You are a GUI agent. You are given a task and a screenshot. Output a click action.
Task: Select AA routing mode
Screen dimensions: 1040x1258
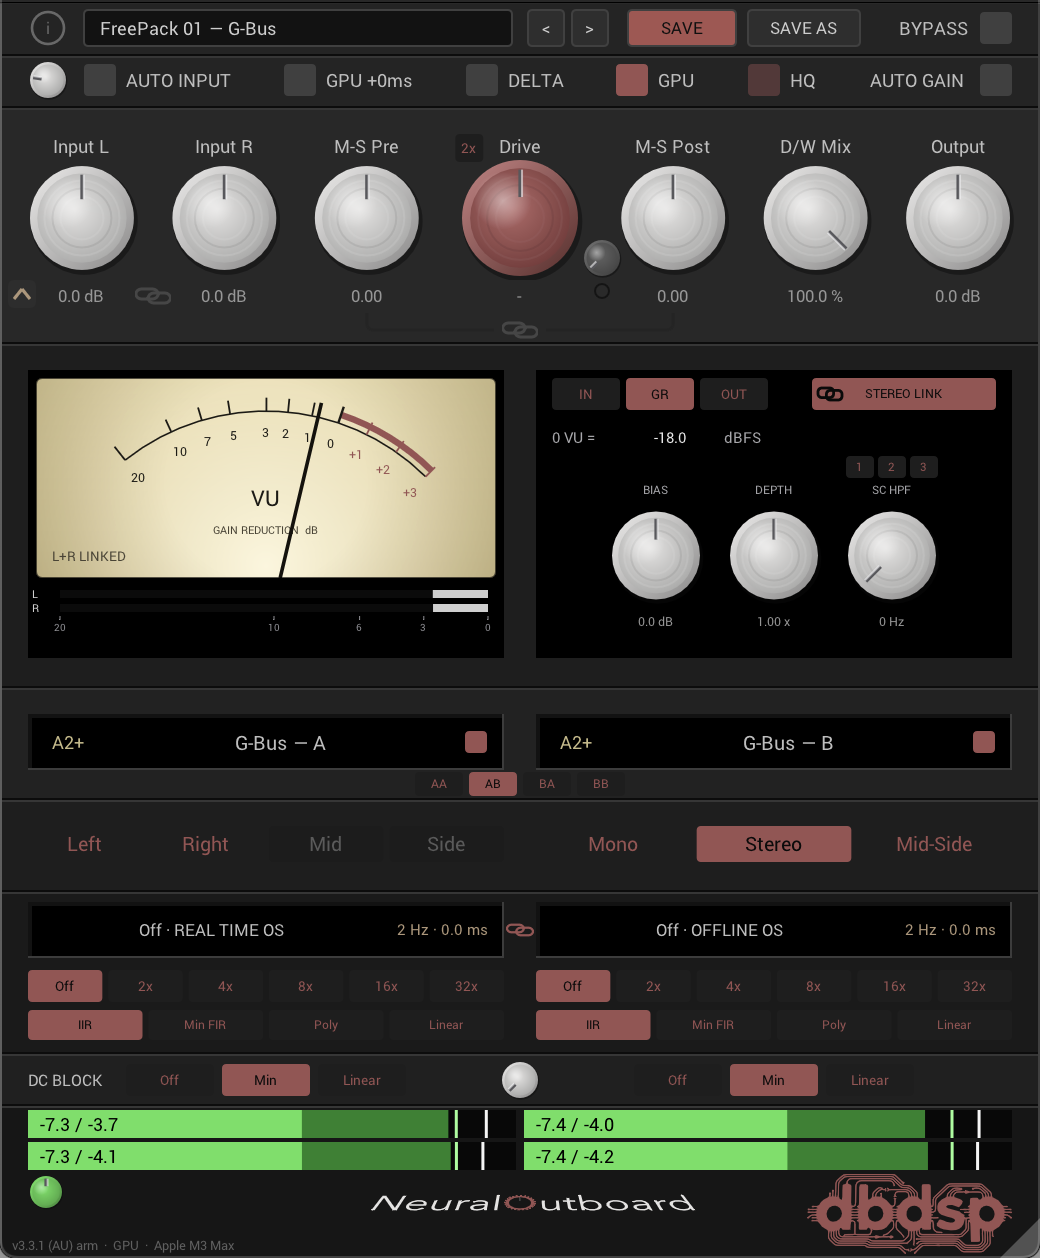[x=439, y=784]
